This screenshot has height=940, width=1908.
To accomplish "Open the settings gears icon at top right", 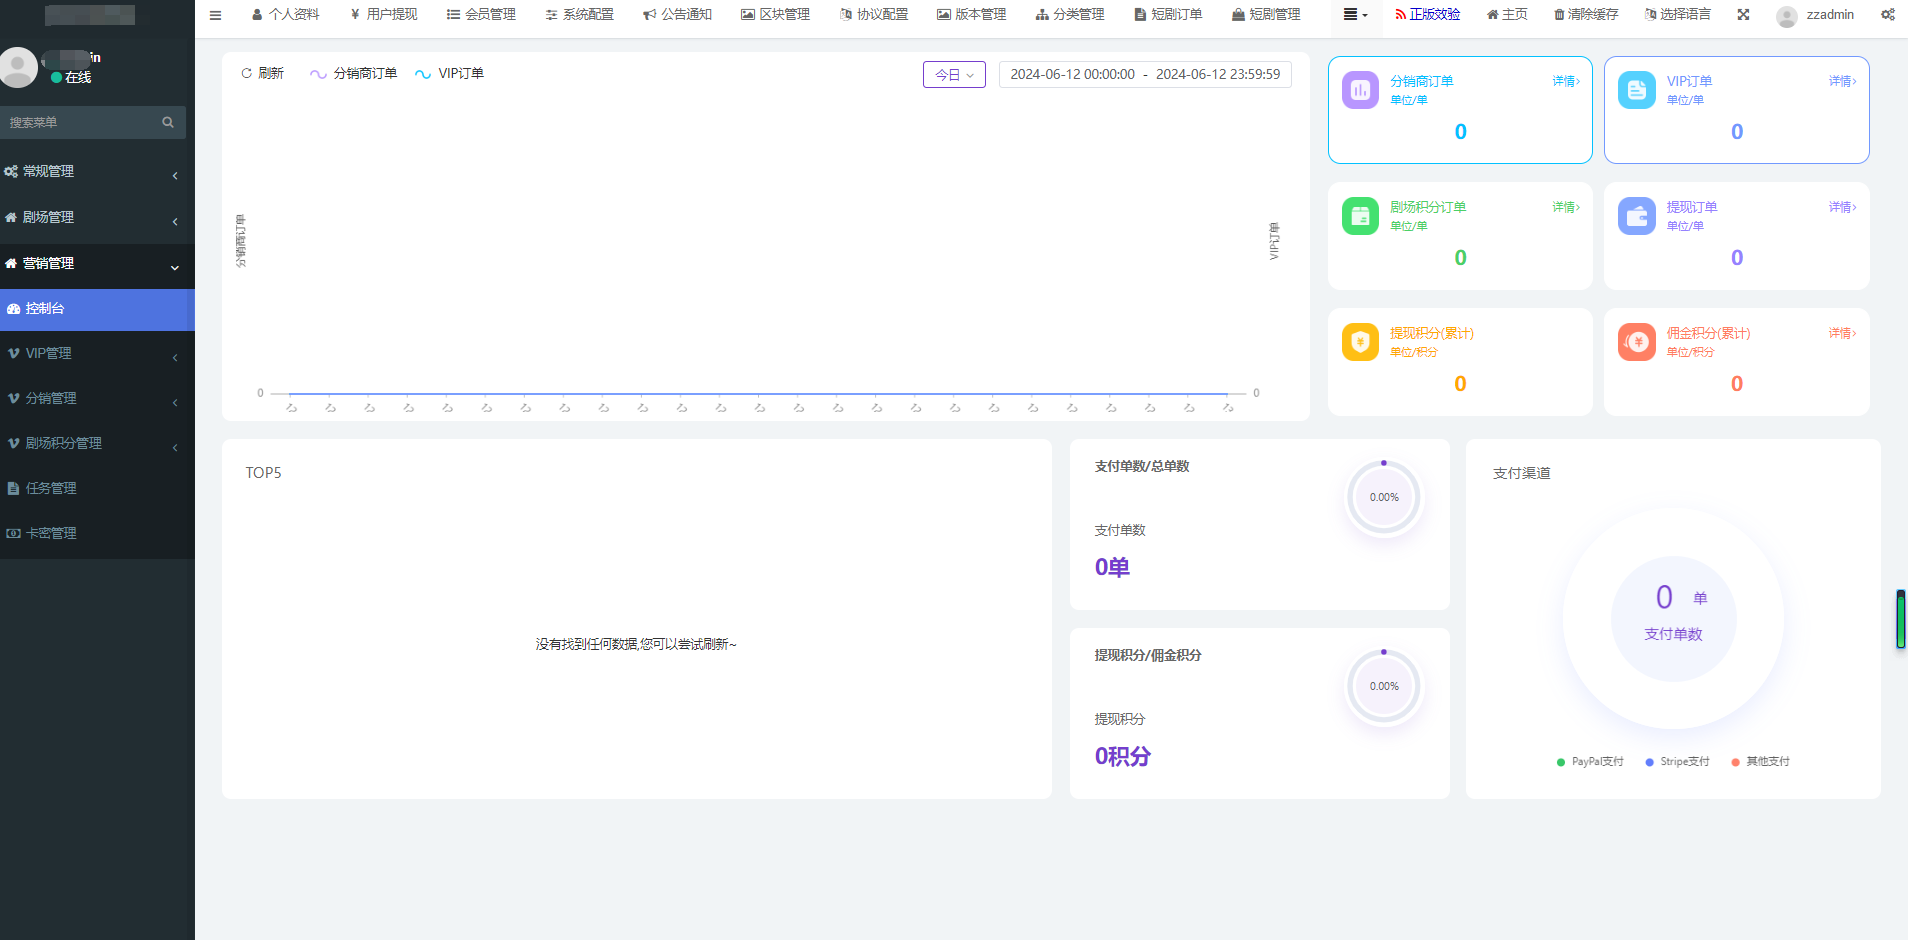I will [x=1887, y=15].
